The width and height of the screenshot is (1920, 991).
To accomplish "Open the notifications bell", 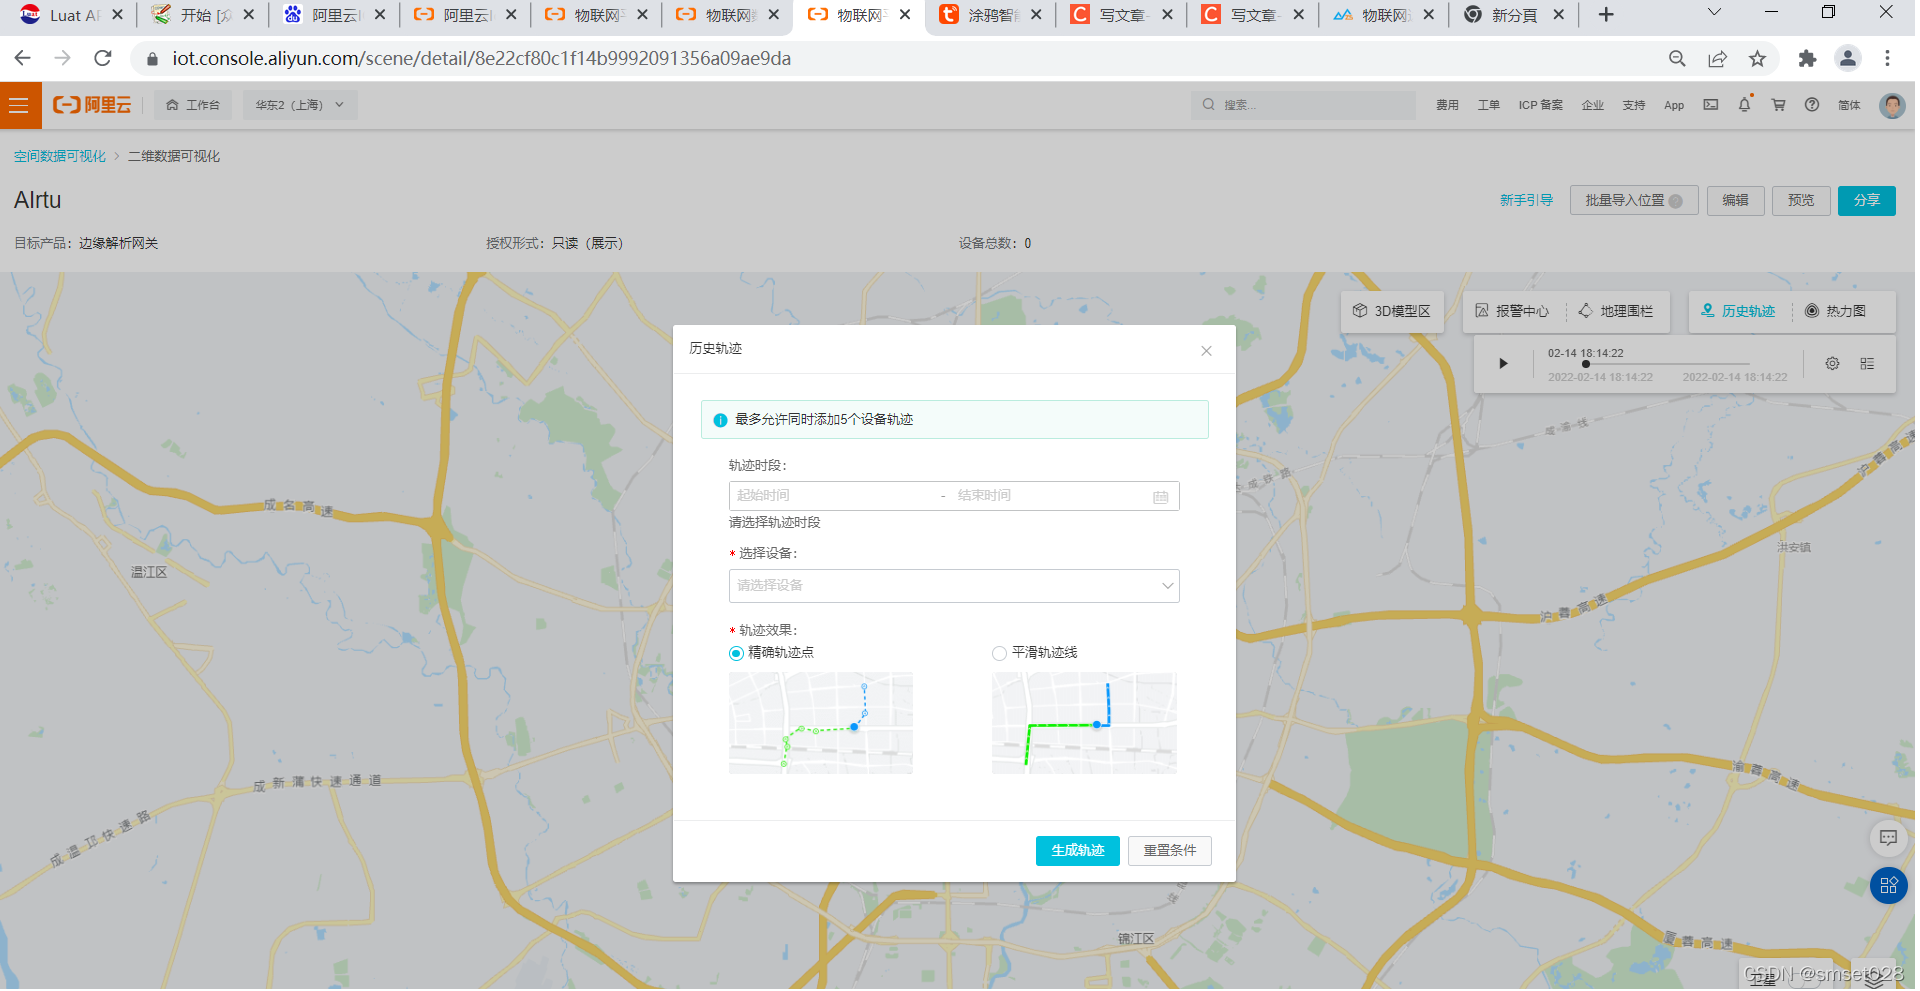I will click(x=1745, y=105).
